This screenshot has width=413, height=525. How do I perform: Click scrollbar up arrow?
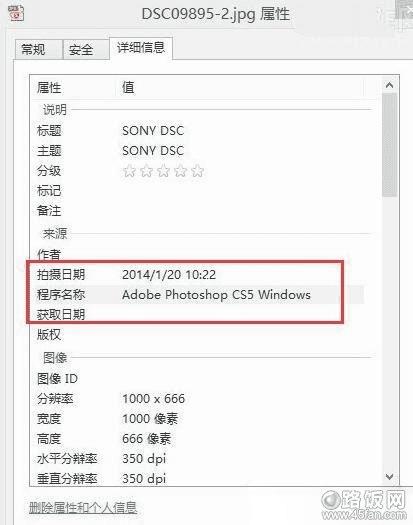pos(389,85)
